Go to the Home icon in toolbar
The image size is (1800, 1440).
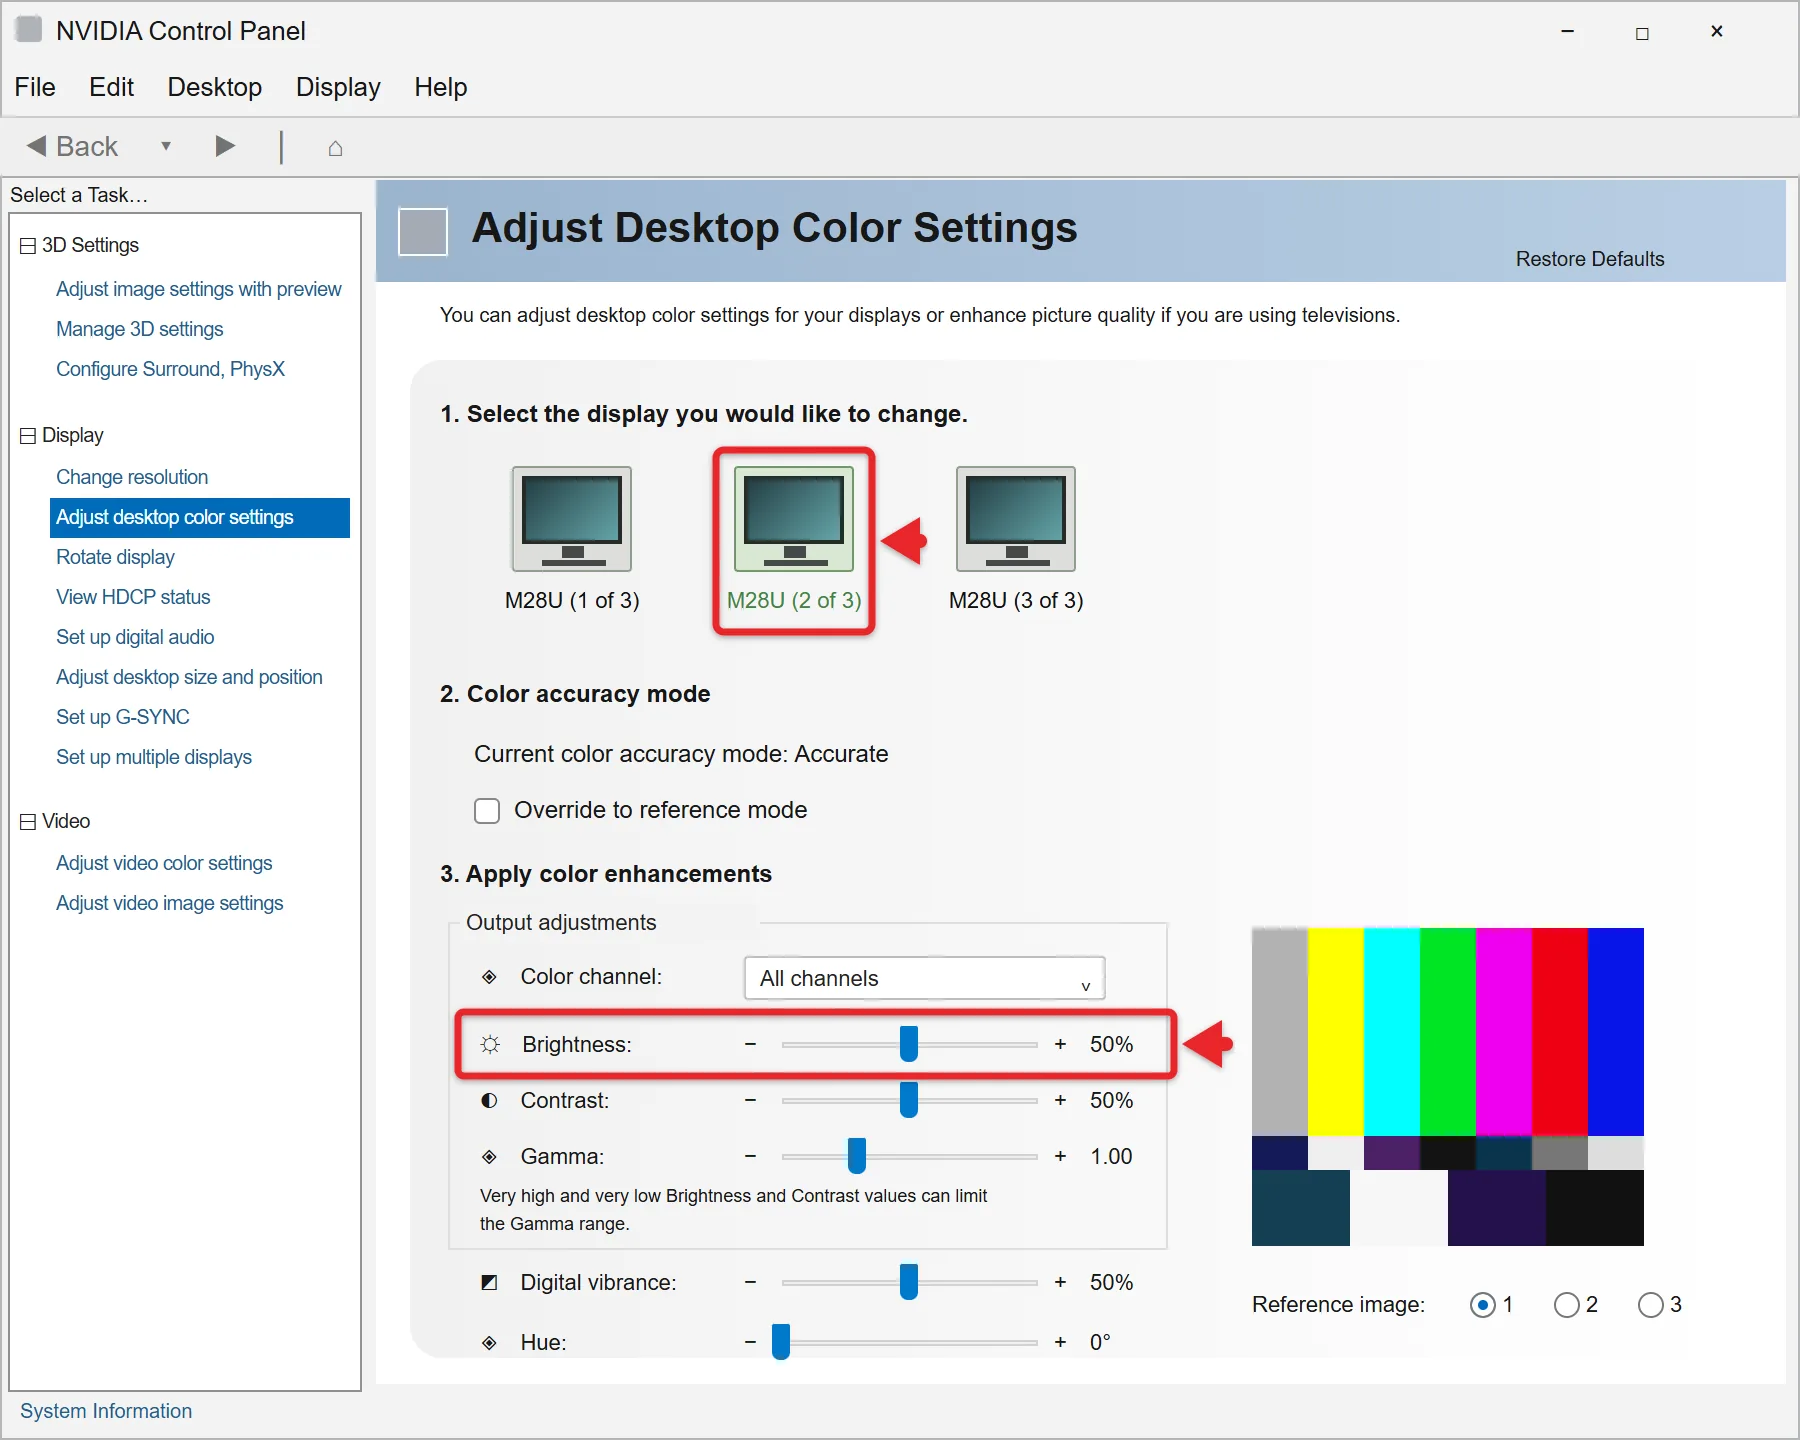(x=335, y=148)
